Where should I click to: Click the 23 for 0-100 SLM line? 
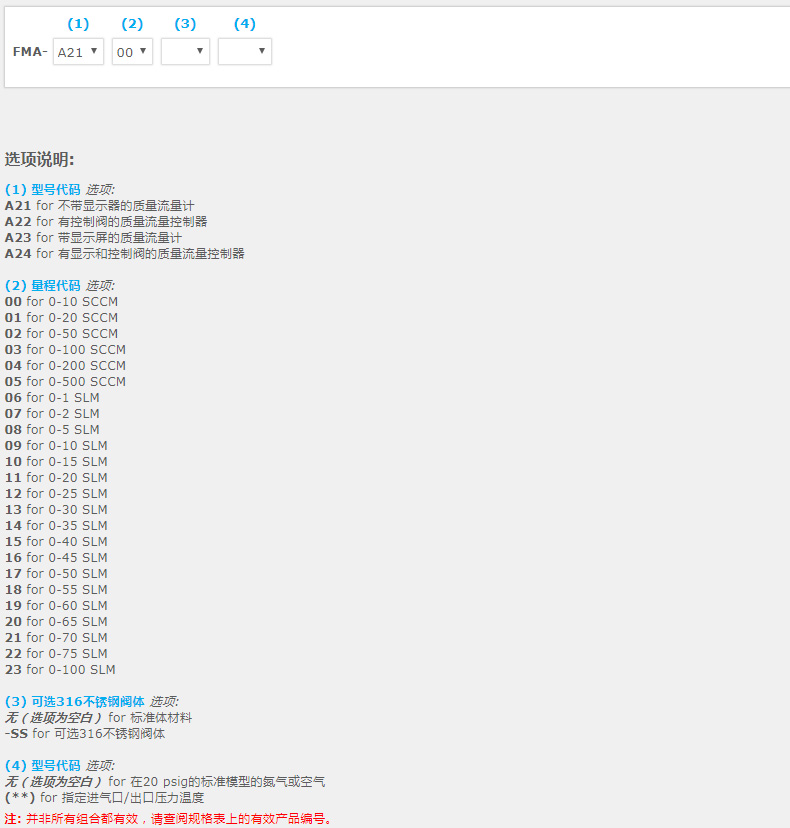[x=60, y=670]
